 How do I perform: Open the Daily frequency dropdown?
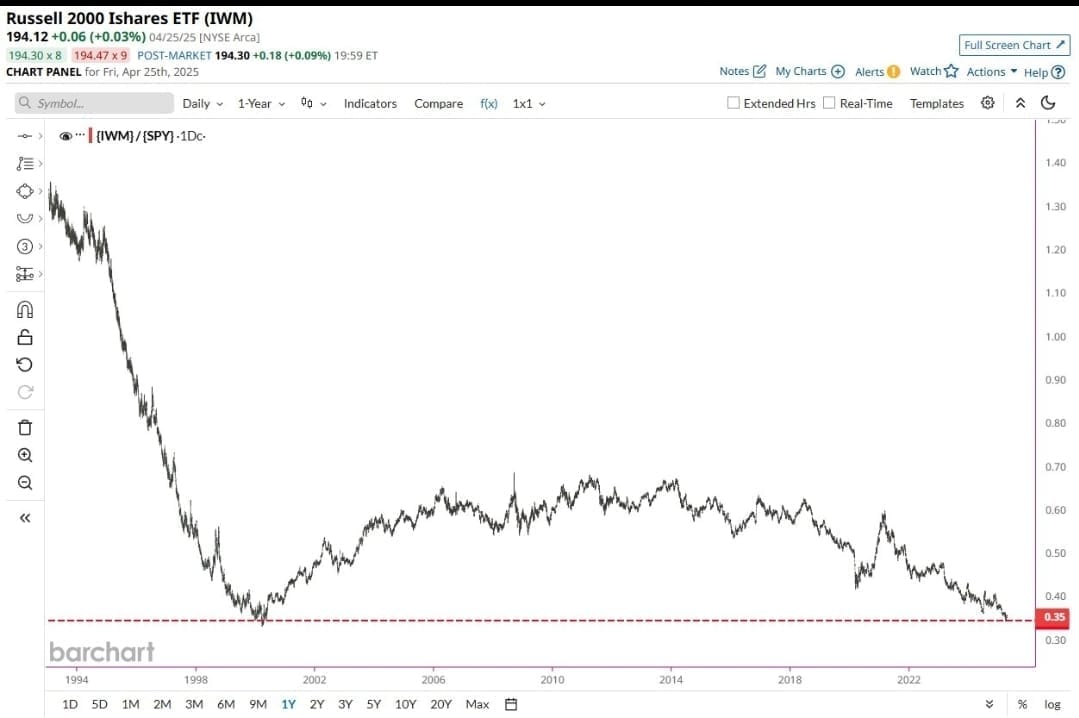coord(202,103)
